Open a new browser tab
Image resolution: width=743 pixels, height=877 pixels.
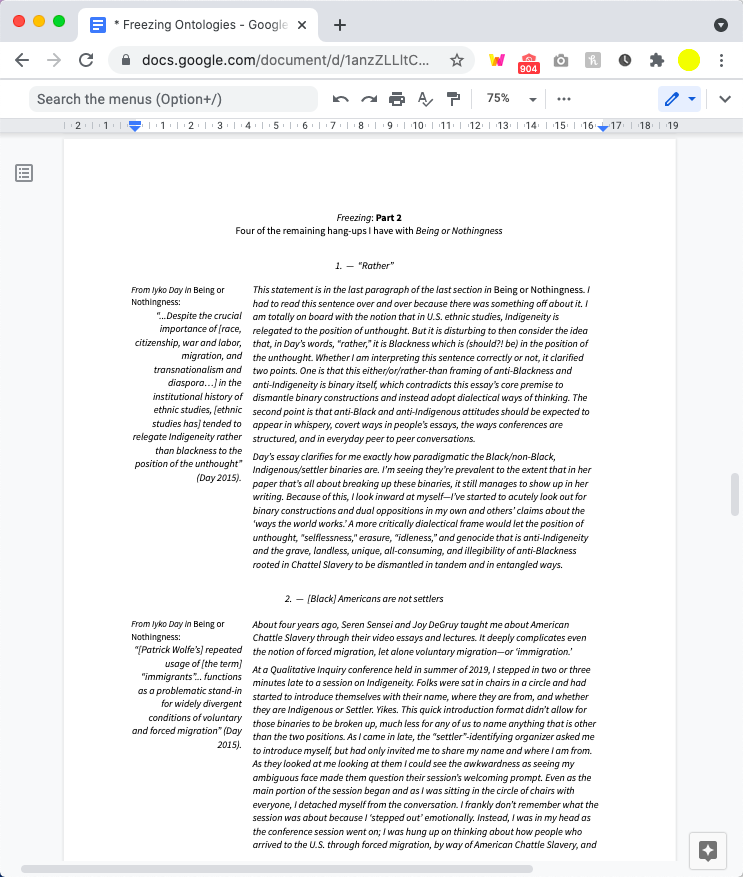tap(340, 24)
